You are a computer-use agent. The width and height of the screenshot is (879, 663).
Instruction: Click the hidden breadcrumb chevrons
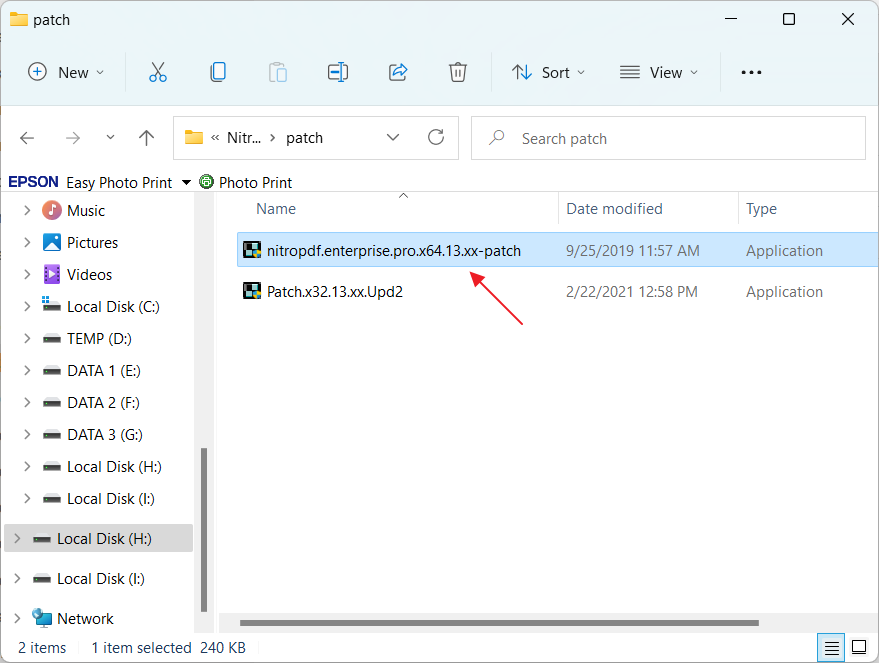(x=215, y=138)
